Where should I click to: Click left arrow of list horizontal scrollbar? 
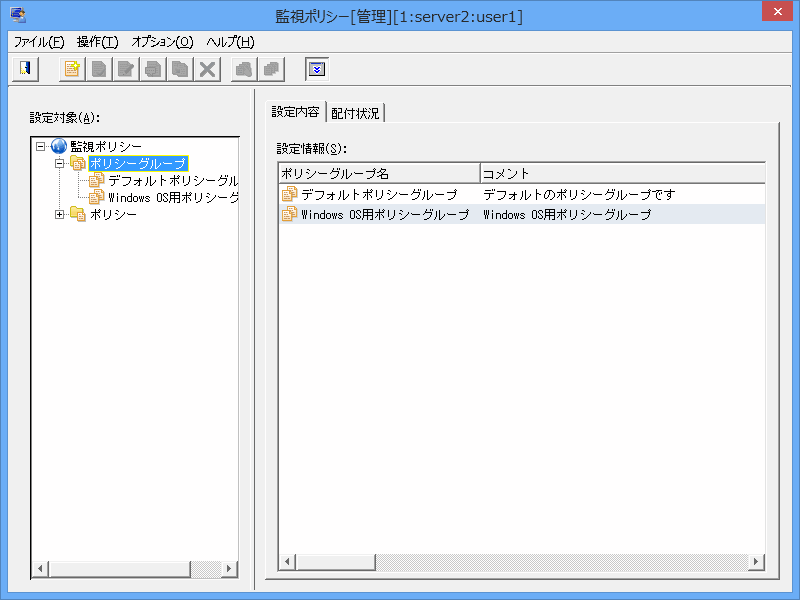pos(287,562)
